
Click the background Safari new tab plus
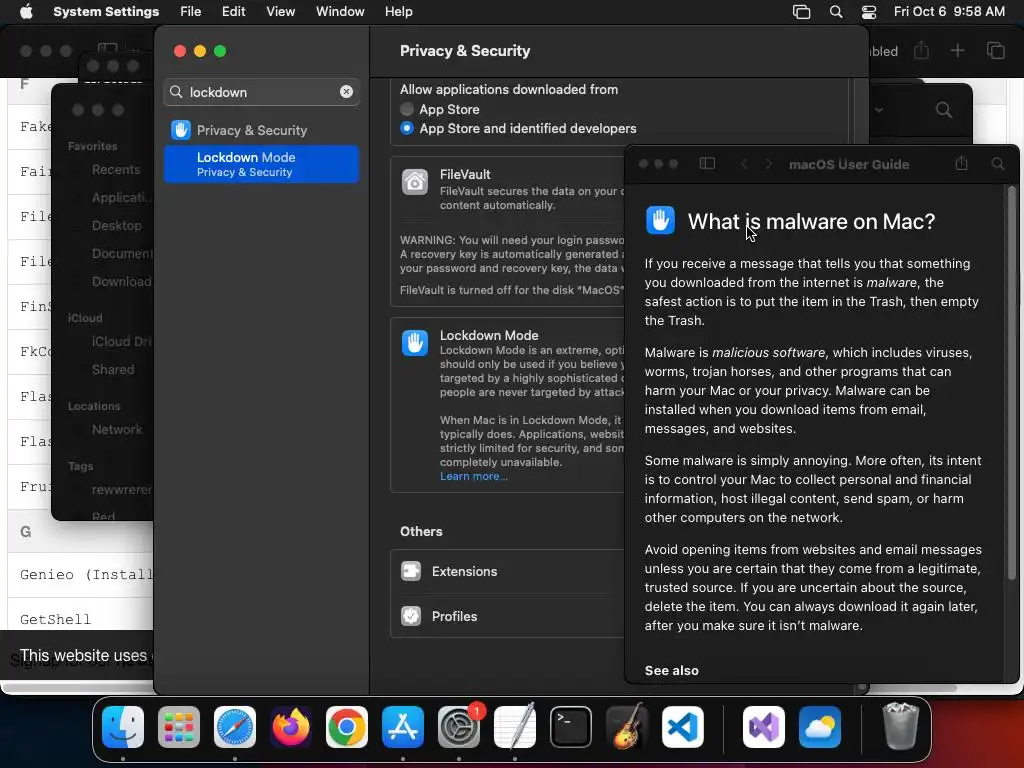(x=957, y=50)
